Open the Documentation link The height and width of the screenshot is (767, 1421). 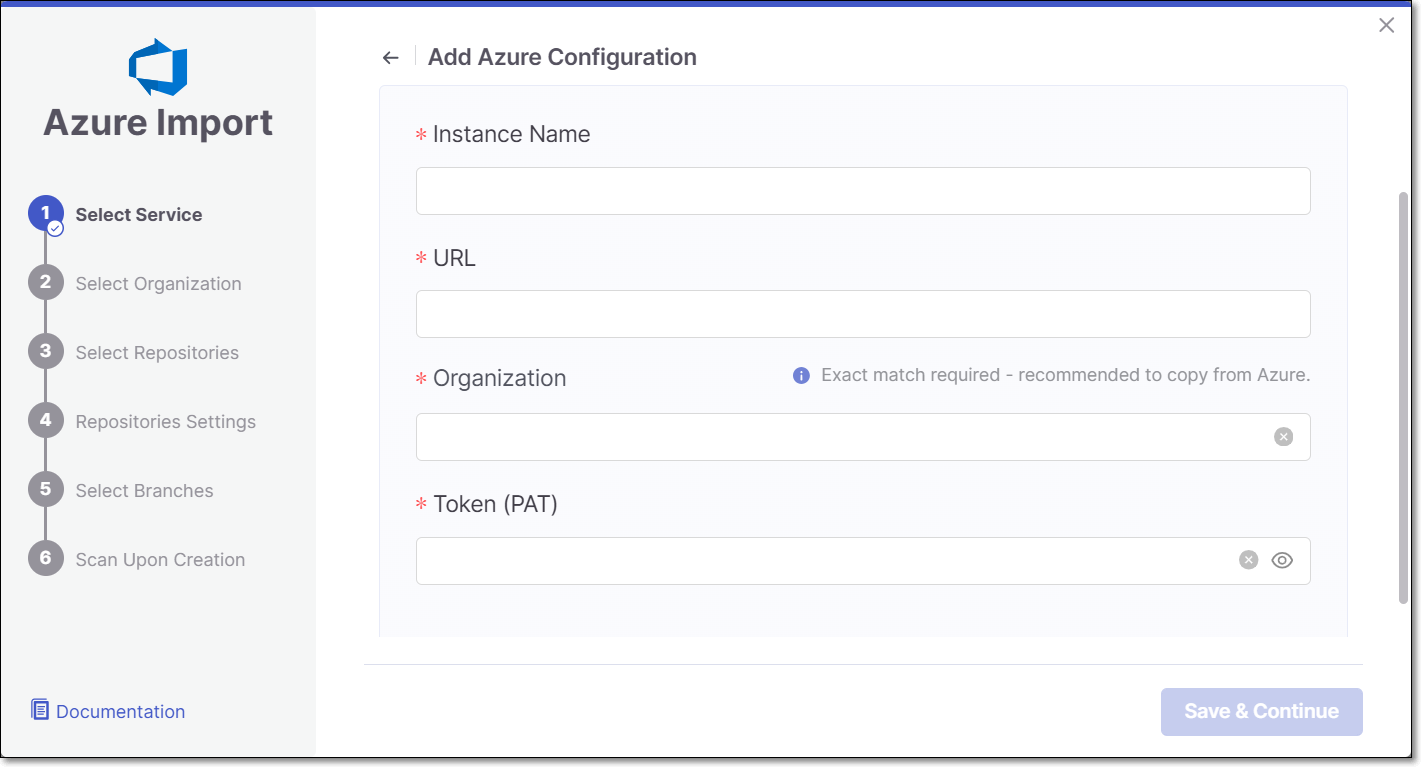click(x=121, y=712)
